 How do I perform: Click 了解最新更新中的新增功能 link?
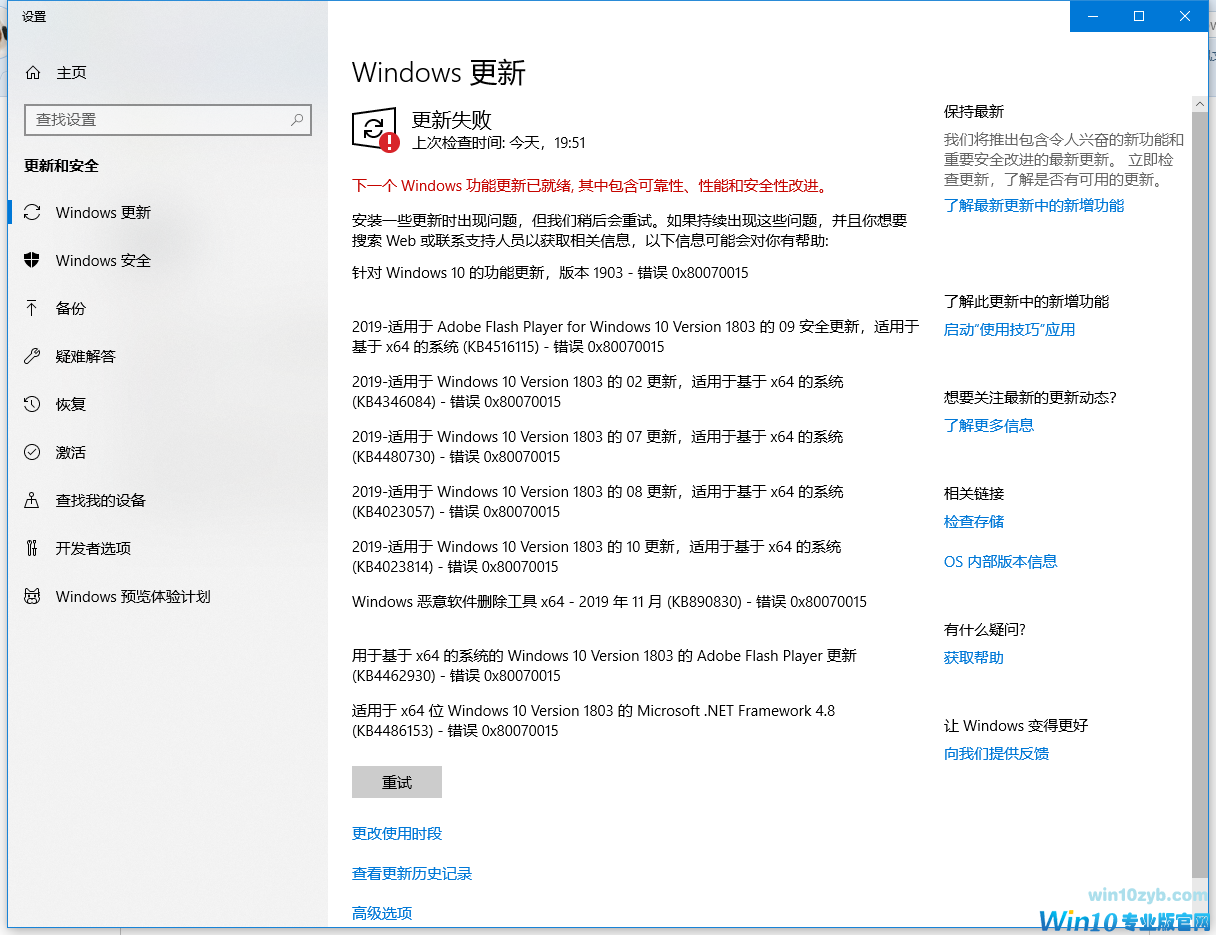(x=1034, y=205)
